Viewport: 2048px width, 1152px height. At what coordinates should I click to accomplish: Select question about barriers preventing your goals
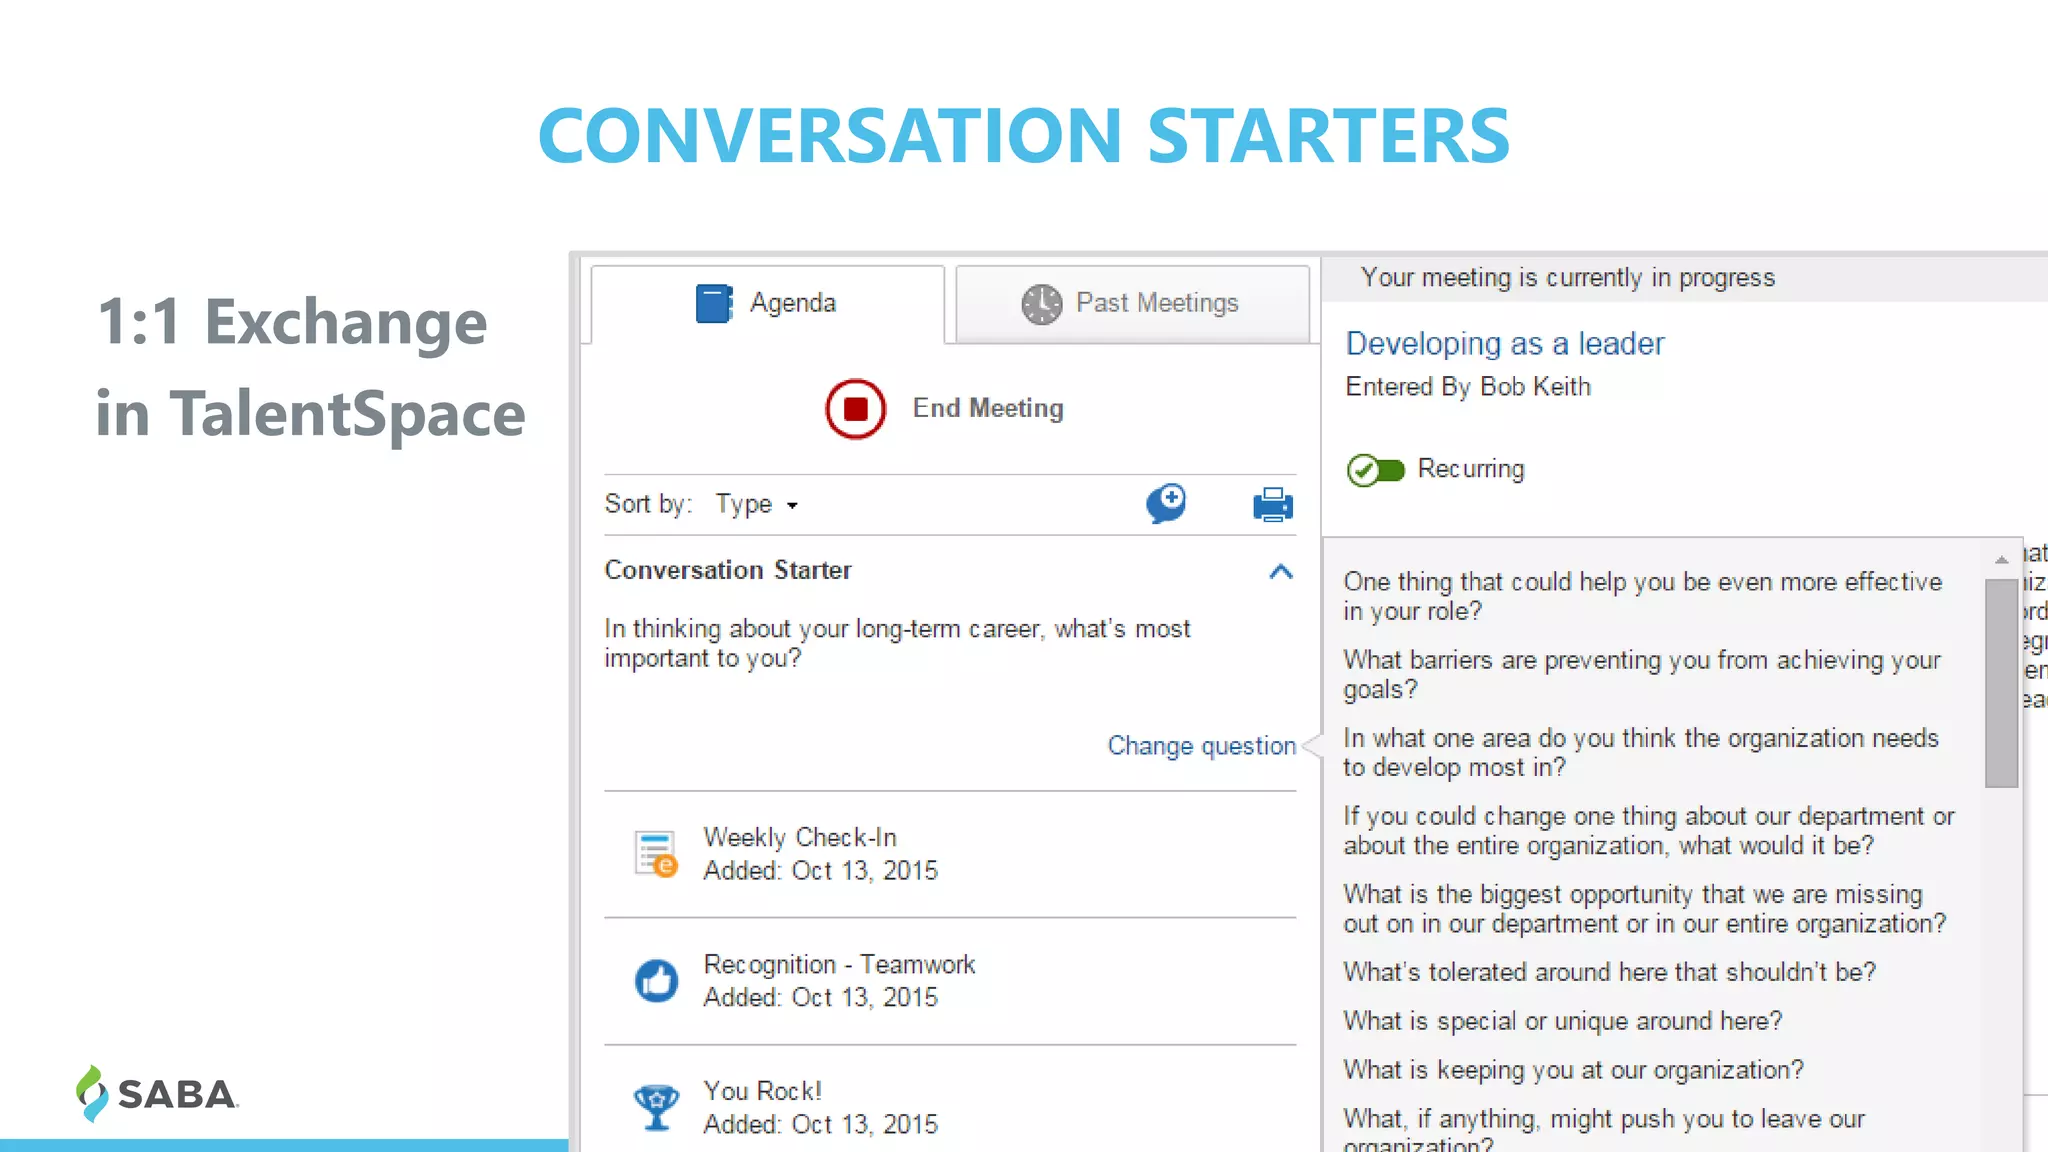(1642, 674)
